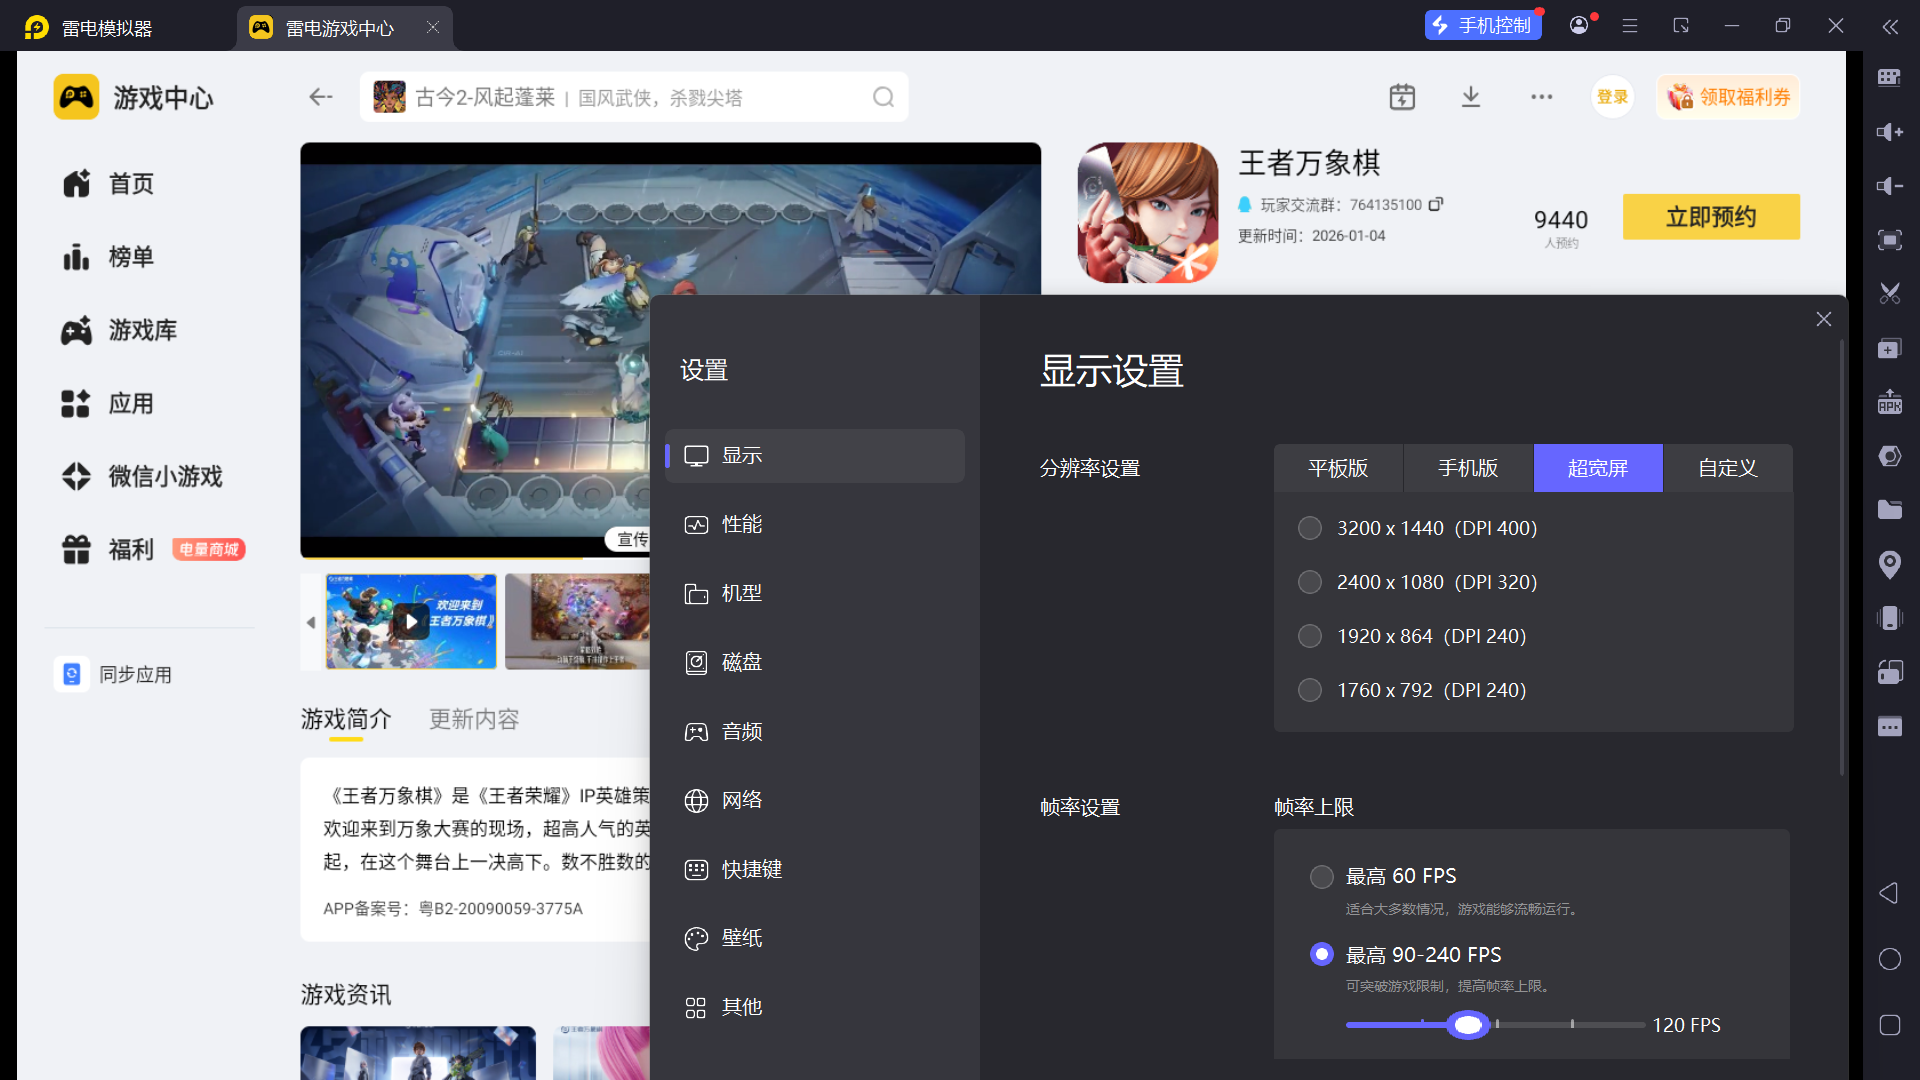Viewport: 1920px width, 1080px height.
Task: Play the 王者万象棋 video thumbnail
Action: click(x=411, y=621)
